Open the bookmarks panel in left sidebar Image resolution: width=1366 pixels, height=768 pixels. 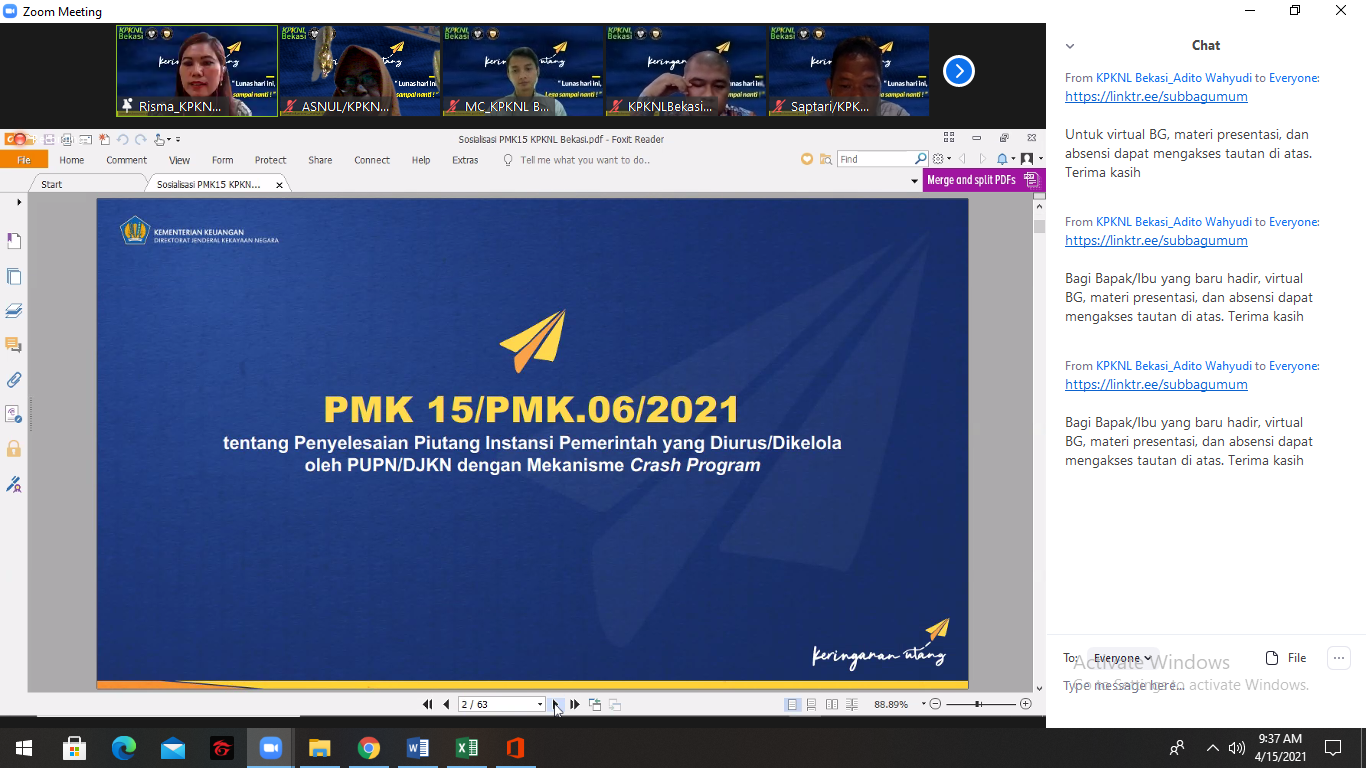tap(14, 241)
